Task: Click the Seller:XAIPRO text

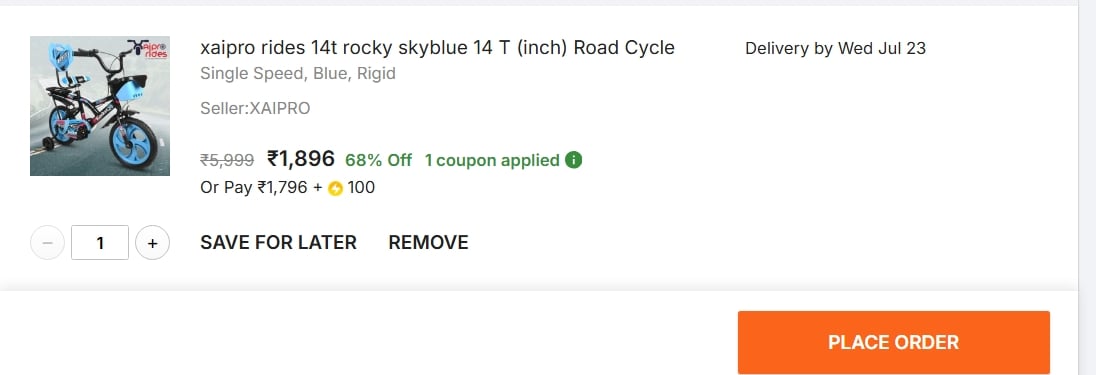Action: [255, 108]
